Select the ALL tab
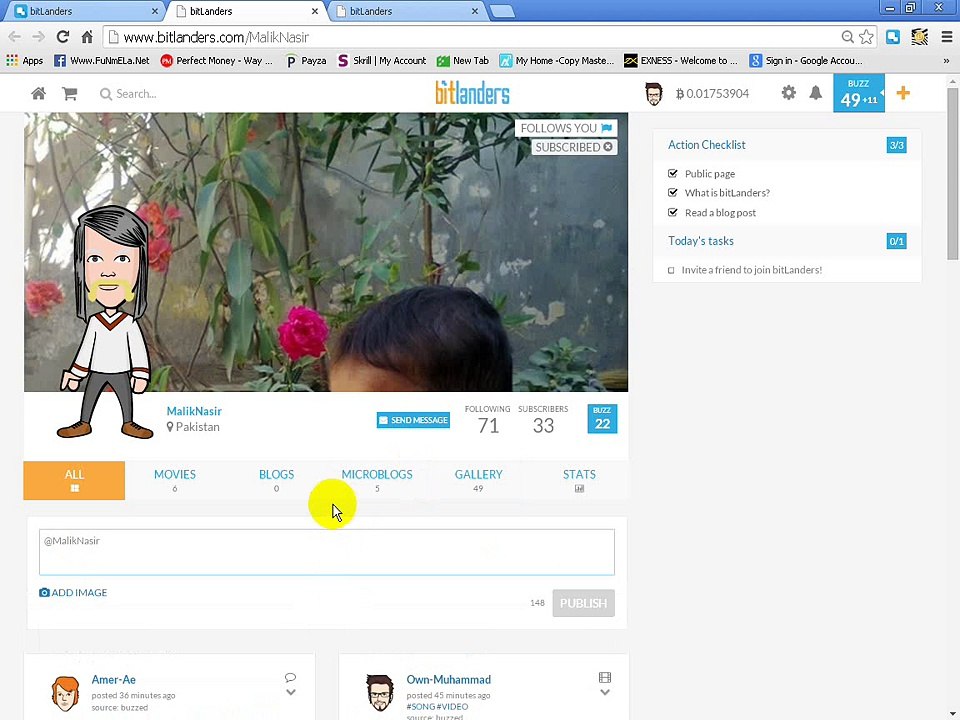Screen dimensions: 960x720 point(74,481)
